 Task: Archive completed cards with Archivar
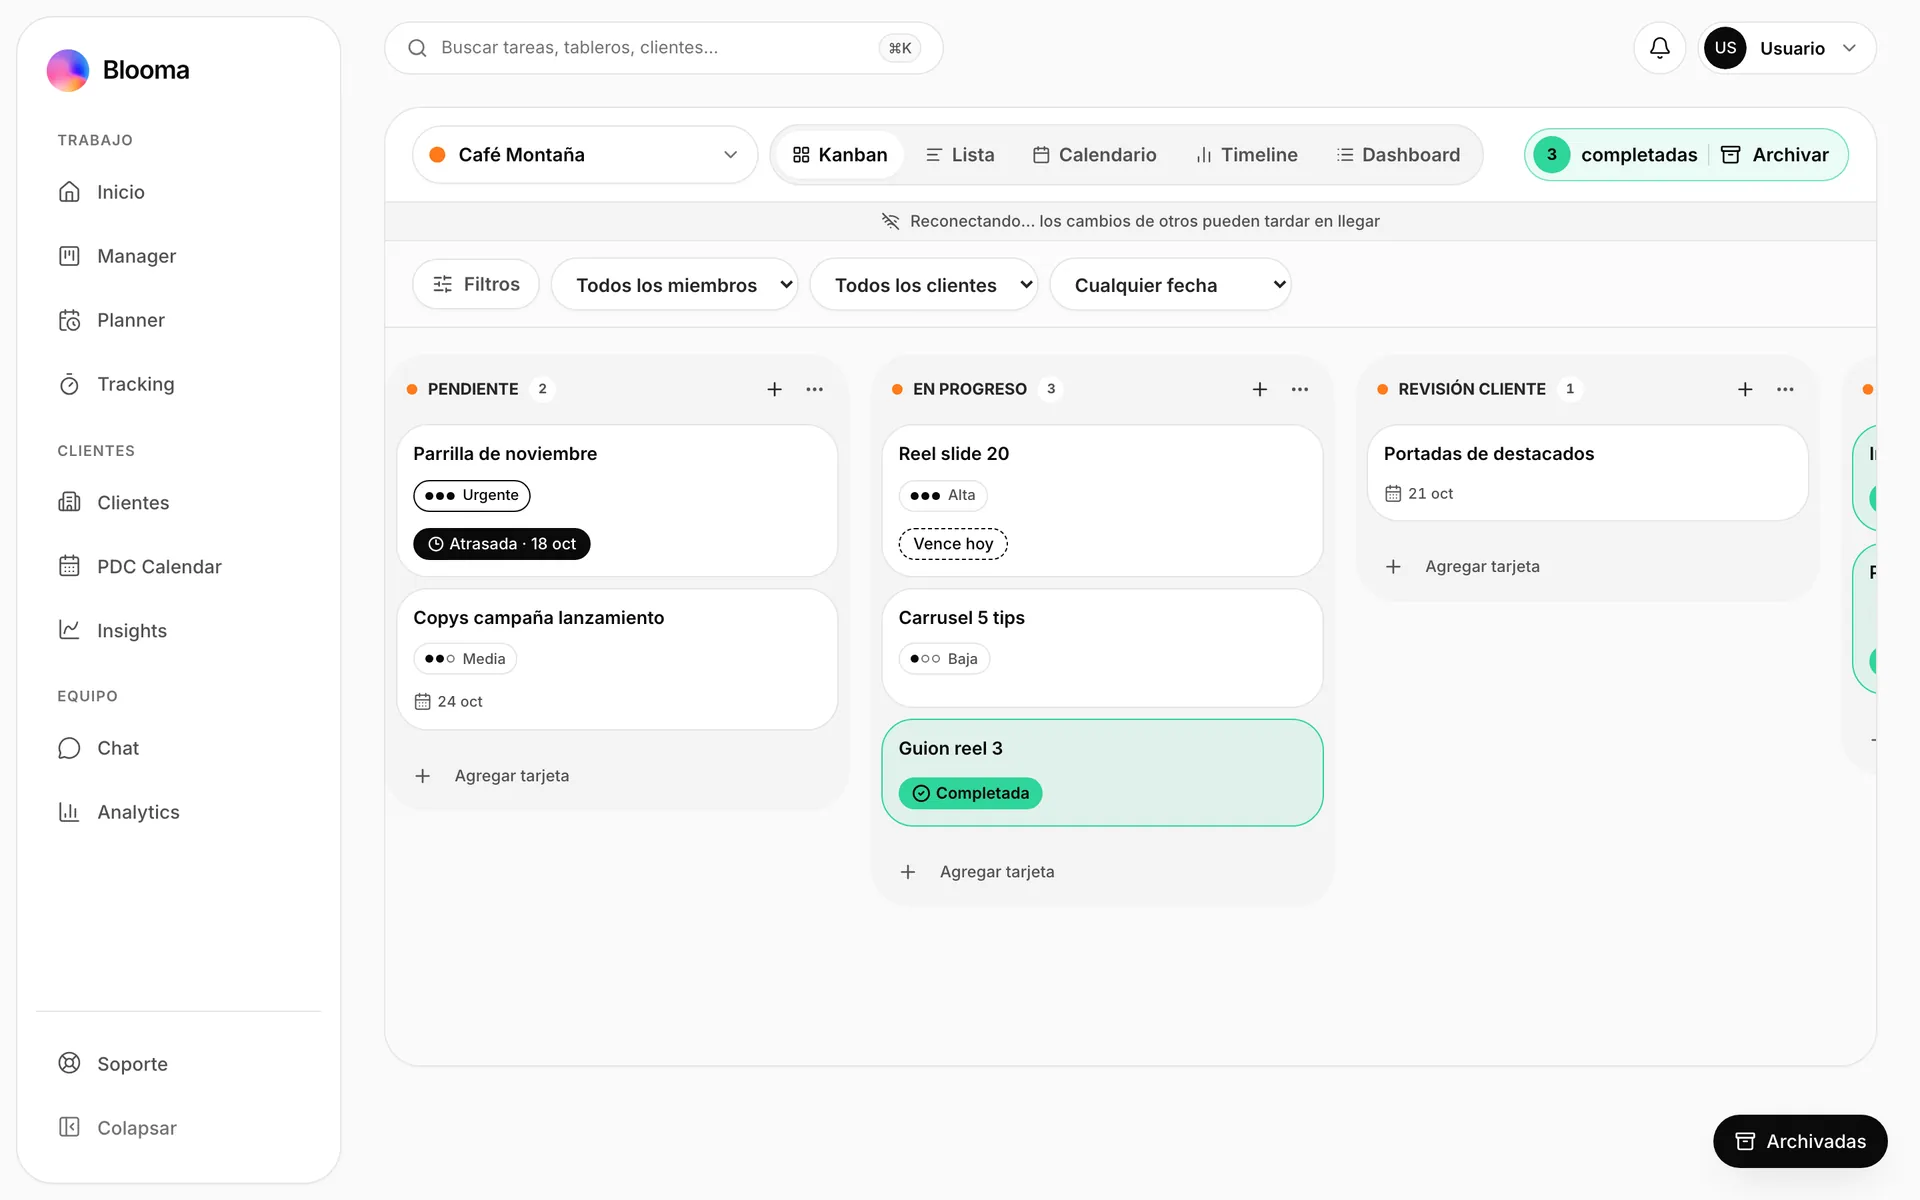(x=1775, y=155)
